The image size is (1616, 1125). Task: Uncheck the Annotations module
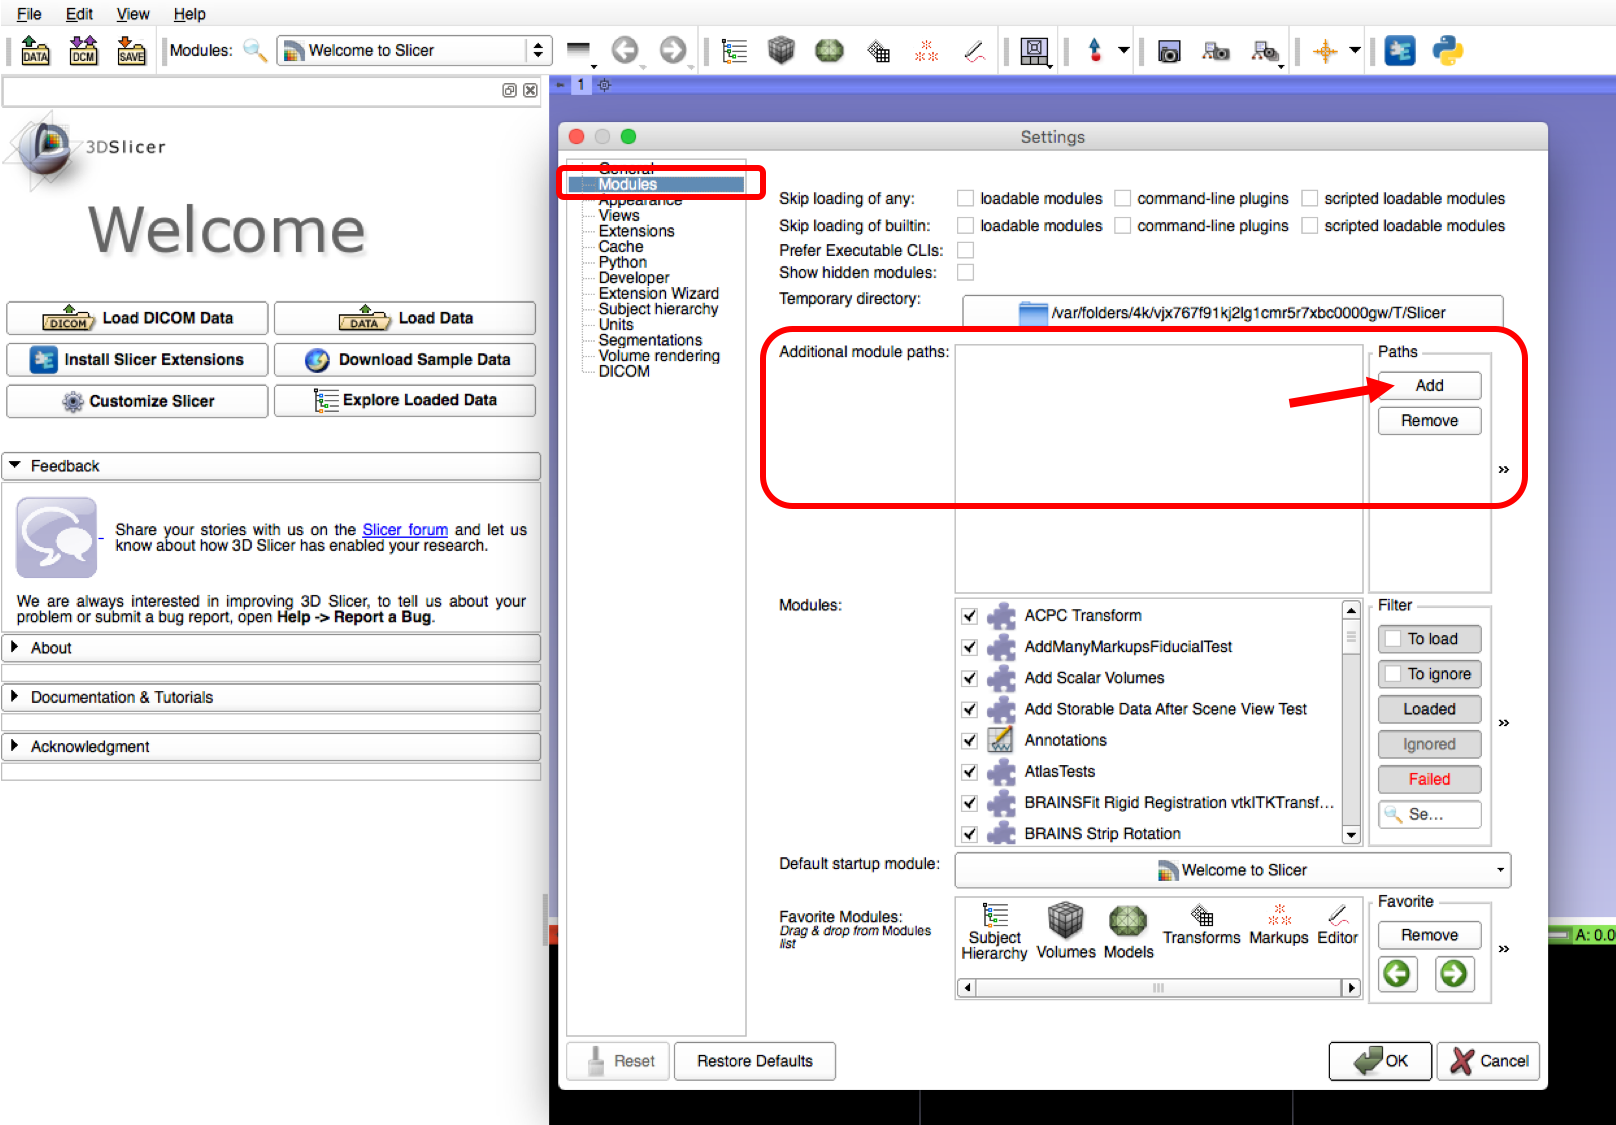969,741
